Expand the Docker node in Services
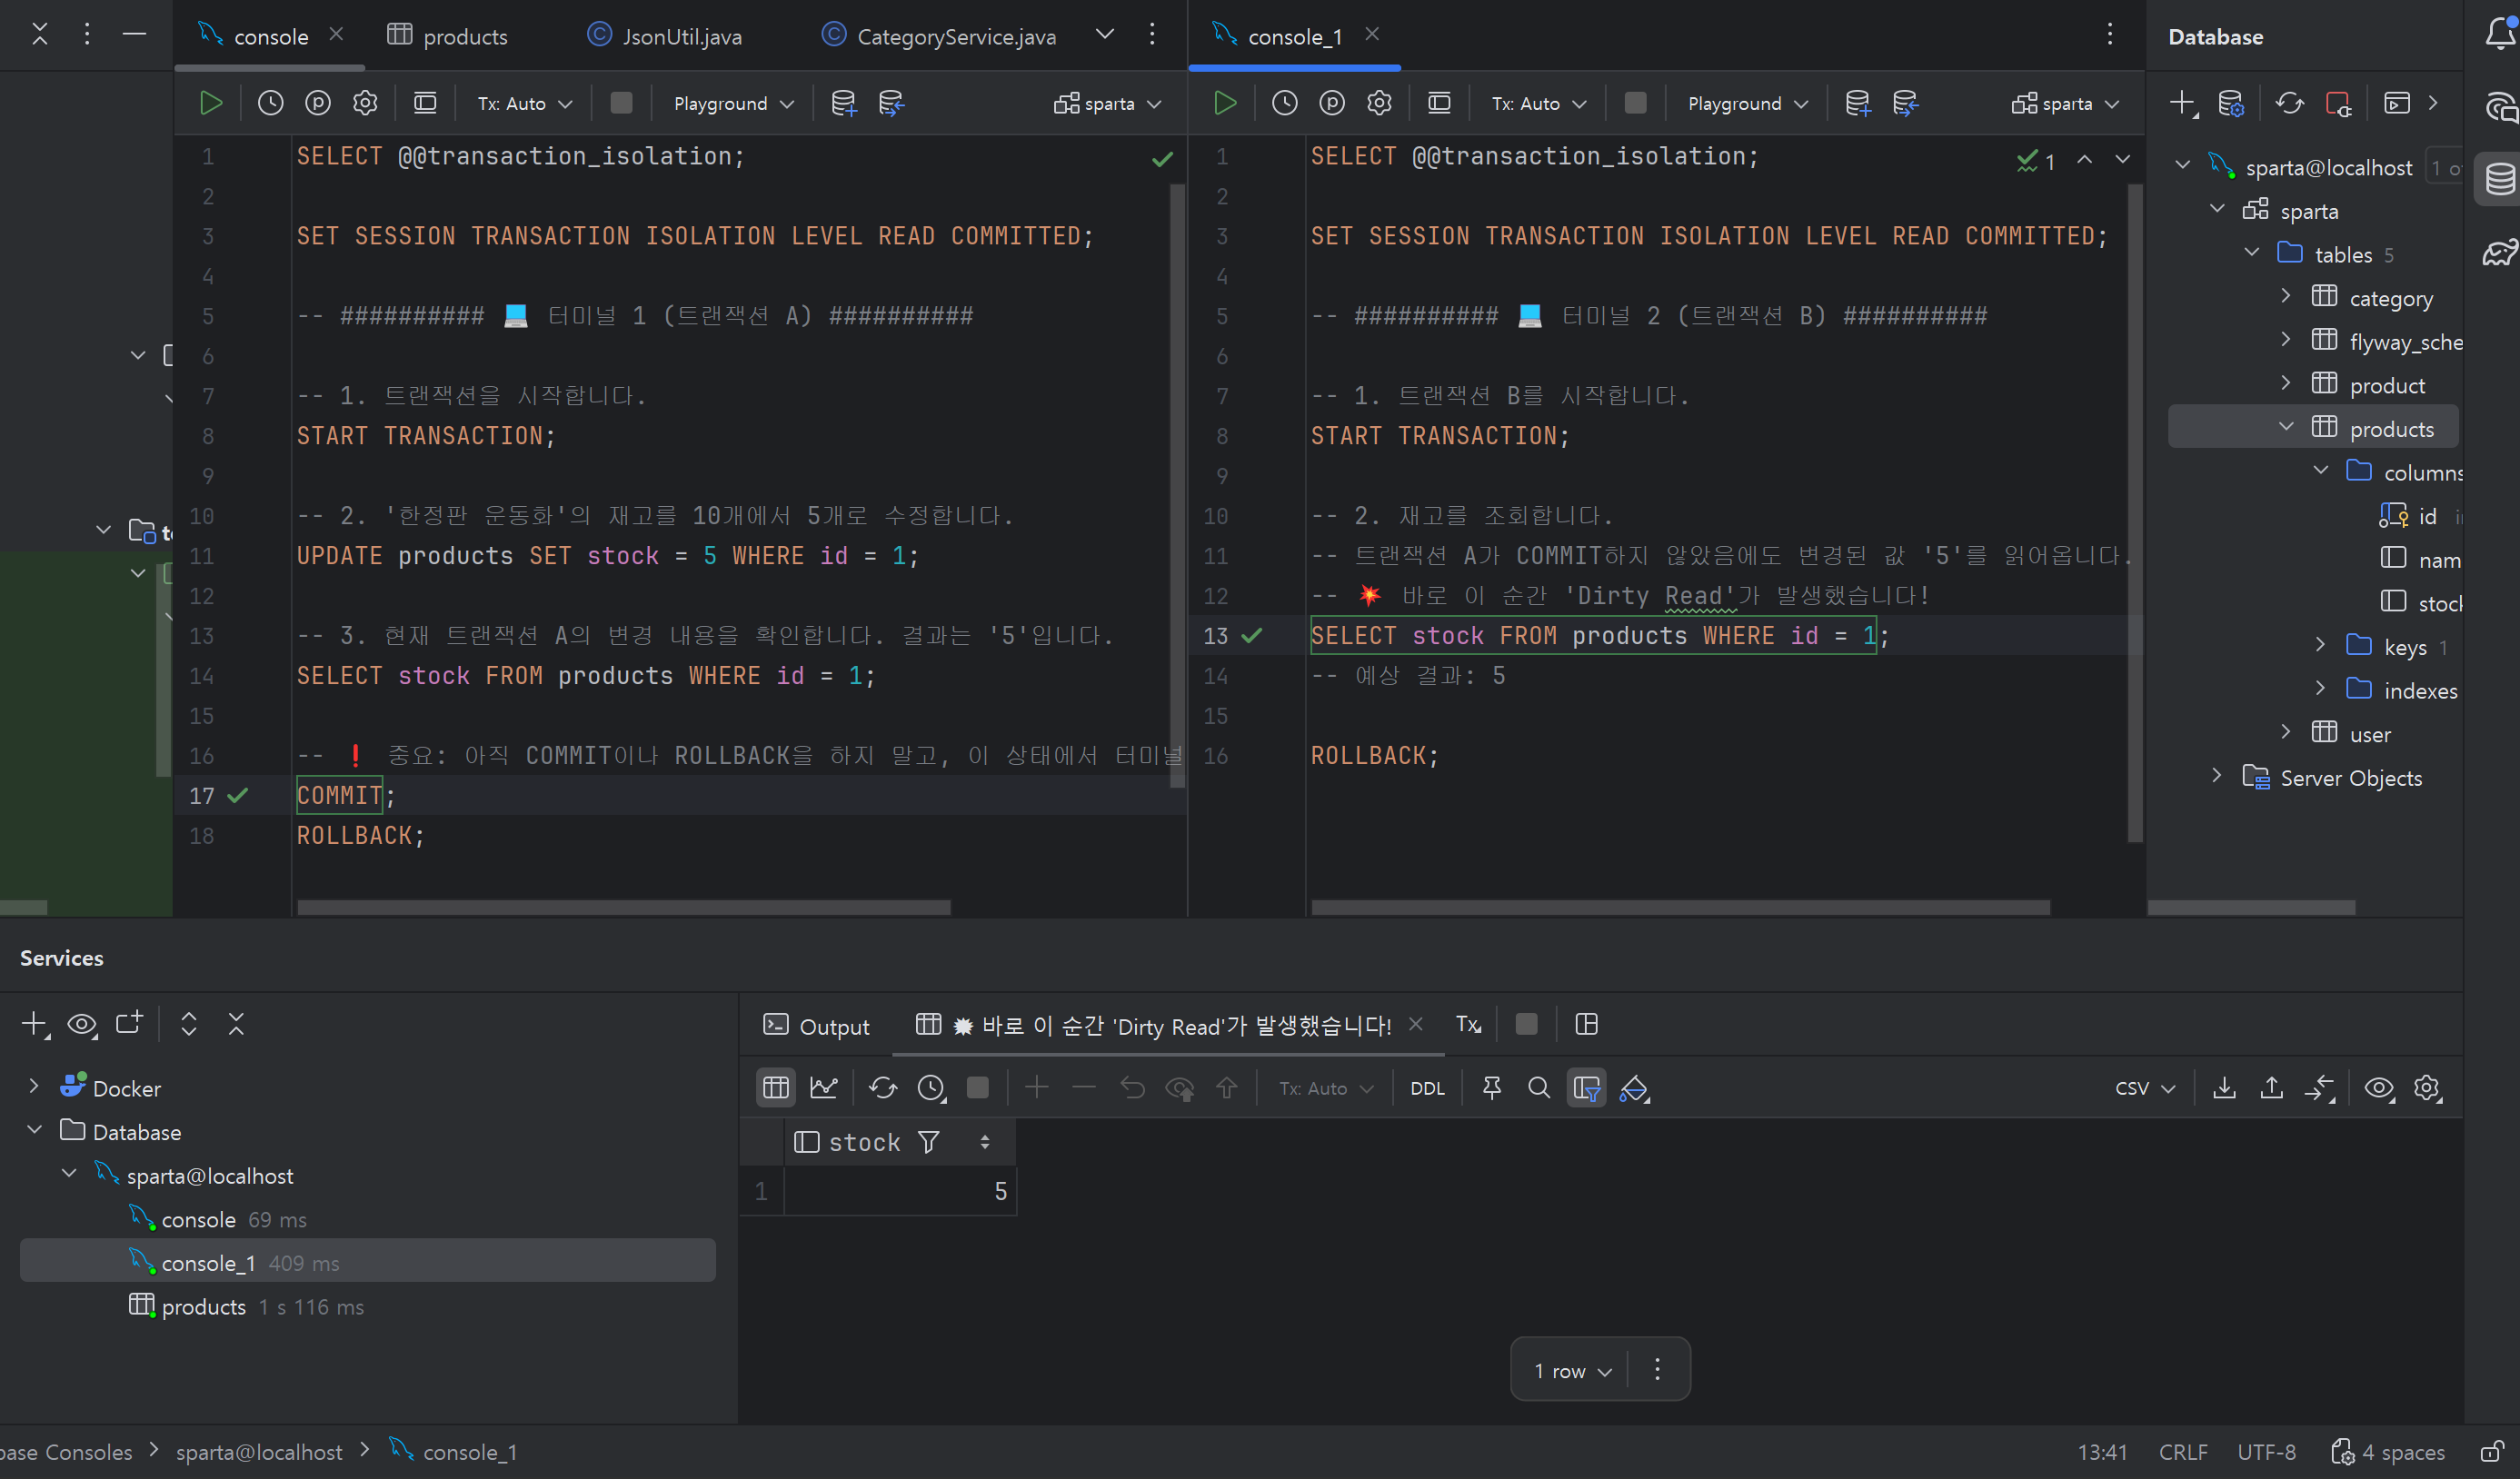The image size is (2520, 1479). [x=34, y=1087]
